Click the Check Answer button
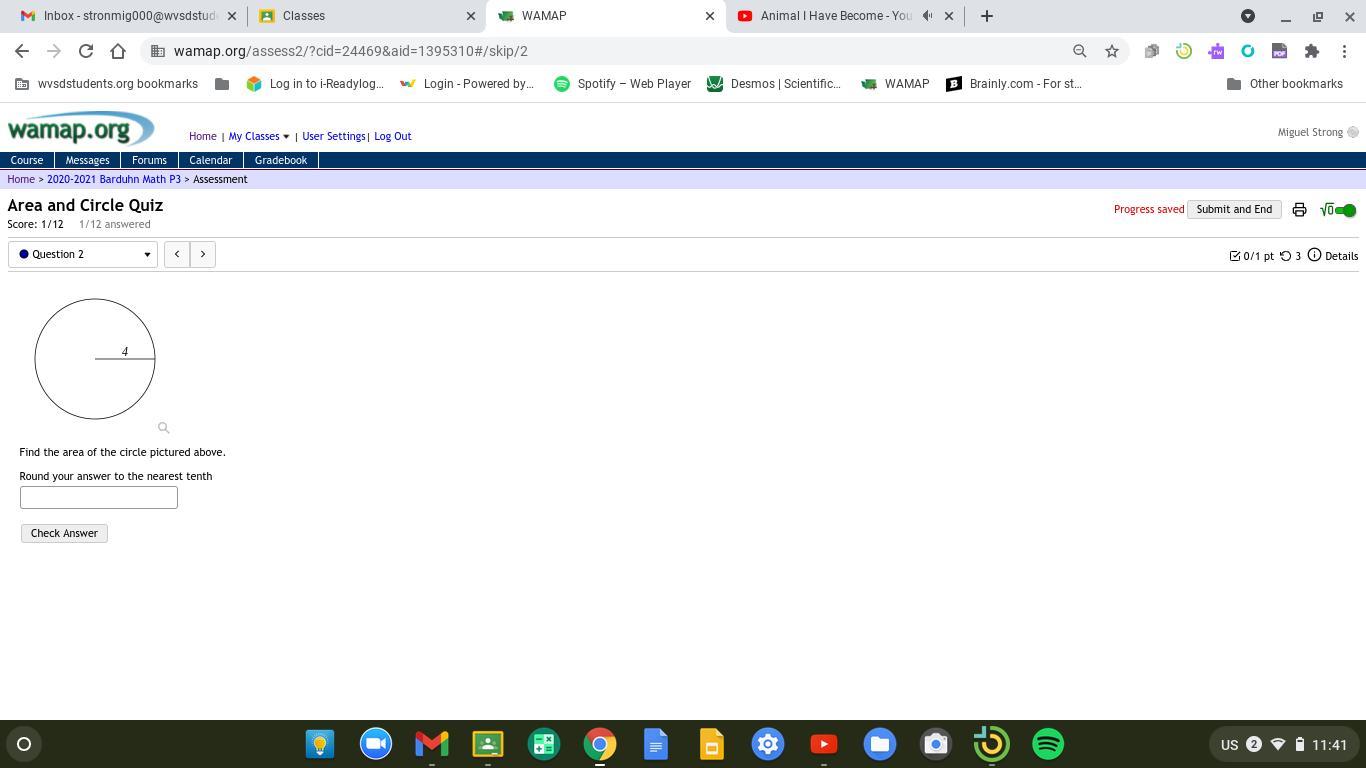 click(64, 533)
